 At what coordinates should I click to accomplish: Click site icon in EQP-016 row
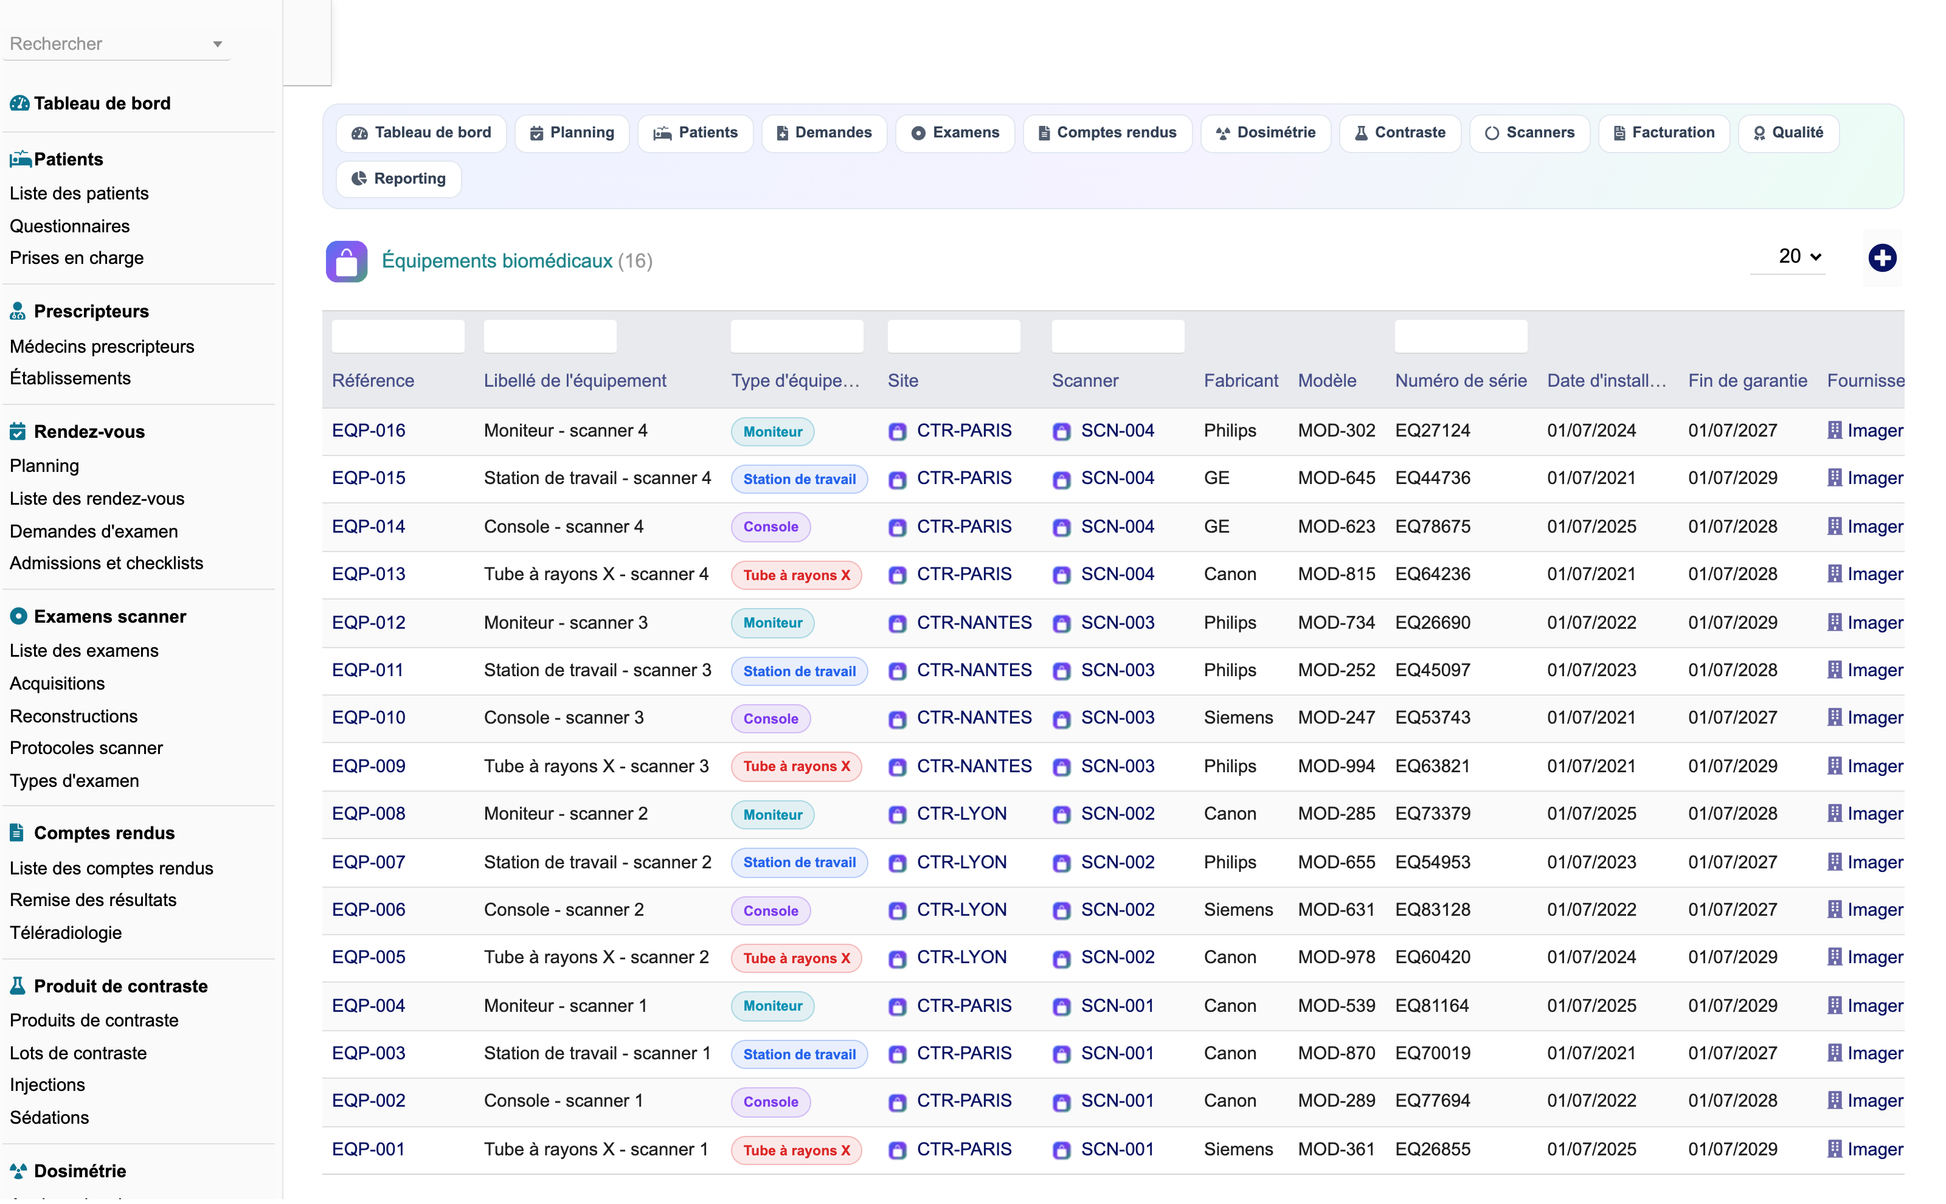898,432
